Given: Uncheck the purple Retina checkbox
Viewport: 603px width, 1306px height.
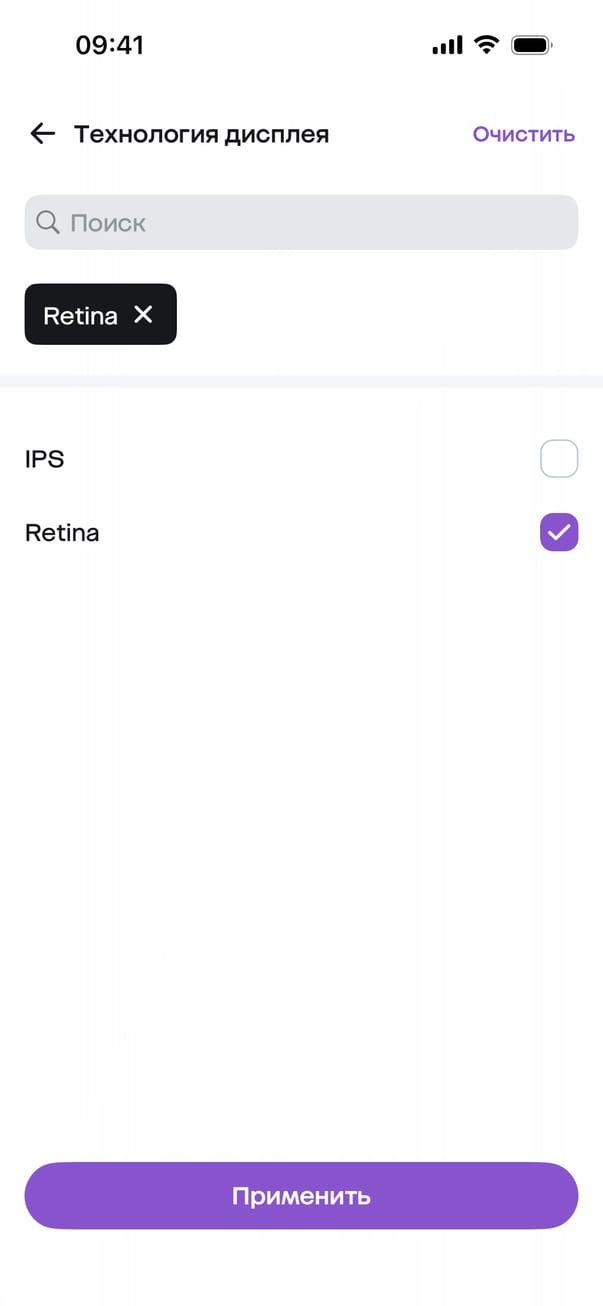Looking at the screenshot, I should [559, 533].
